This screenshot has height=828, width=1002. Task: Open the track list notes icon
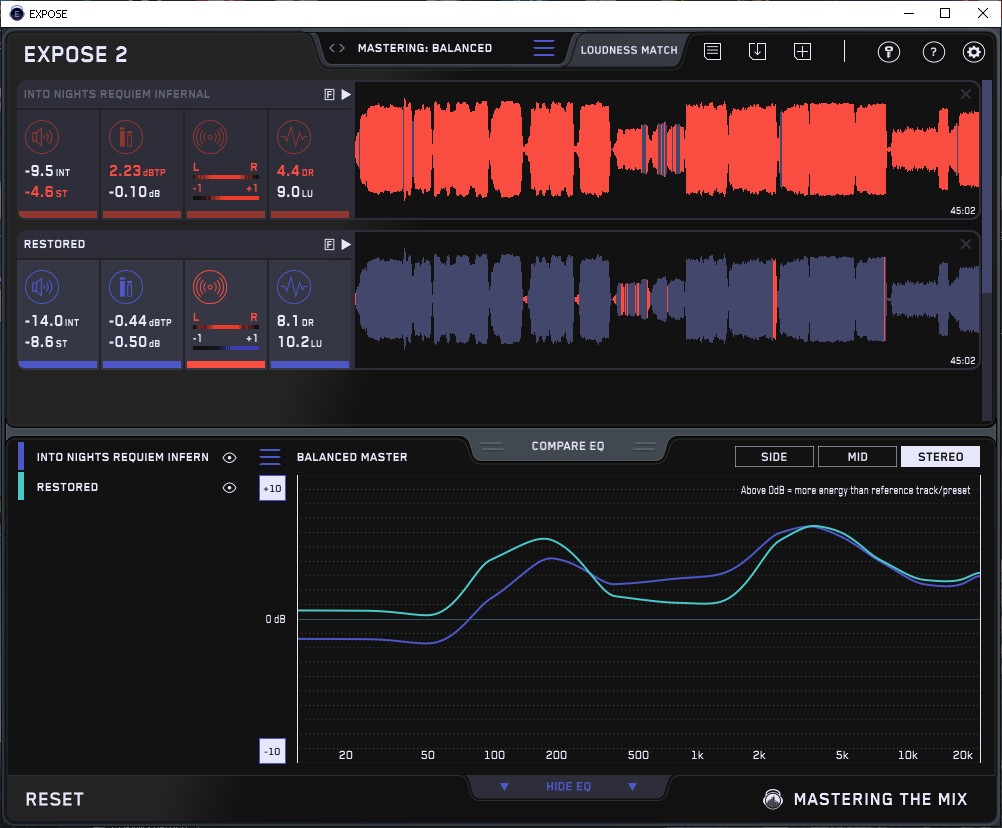pyautogui.click(x=713, y=51)
